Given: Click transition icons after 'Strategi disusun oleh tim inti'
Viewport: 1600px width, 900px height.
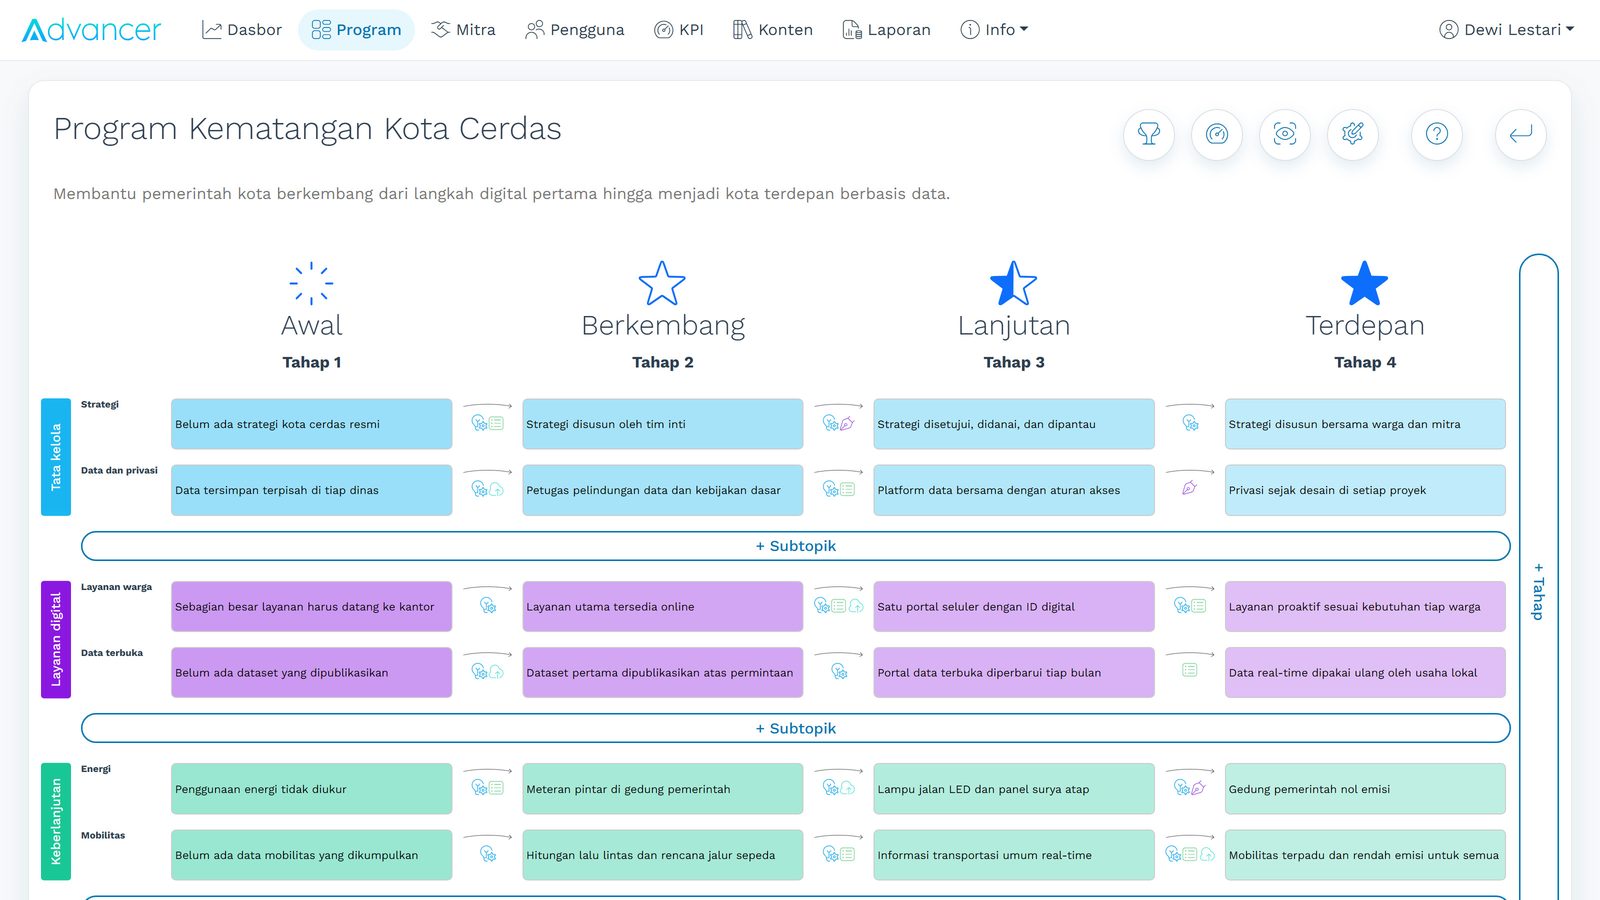Looking at the screenshot, I should [839, 423].
